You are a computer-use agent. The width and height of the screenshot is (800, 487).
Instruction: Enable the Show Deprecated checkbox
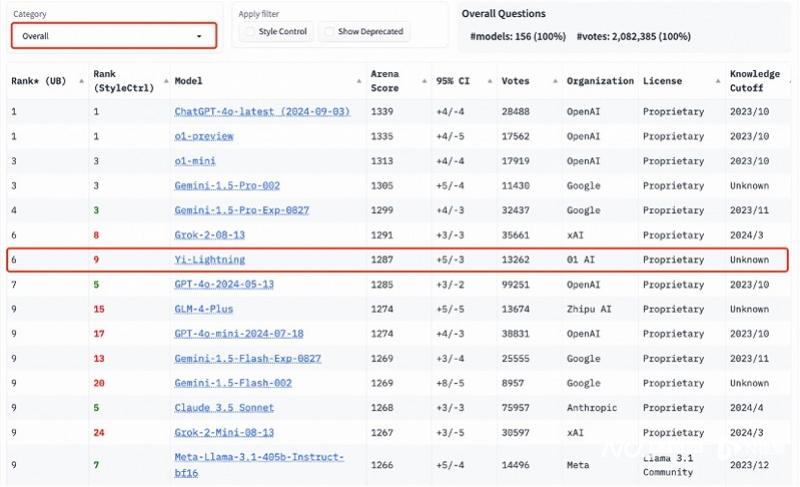tap(330, 32)
